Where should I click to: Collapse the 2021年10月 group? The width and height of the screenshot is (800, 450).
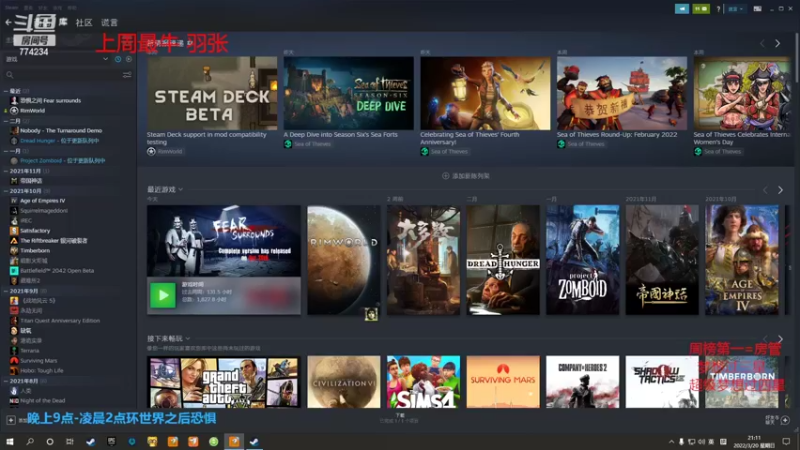click(6, 191)
